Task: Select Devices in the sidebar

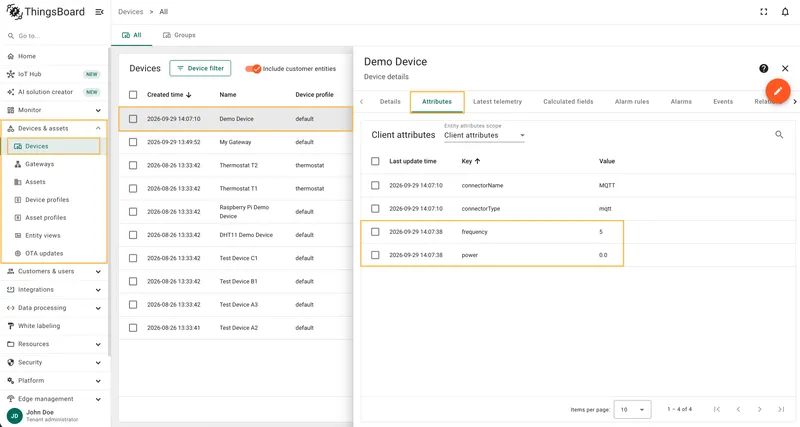Action: pyautogui.click(x=54, y=146)
